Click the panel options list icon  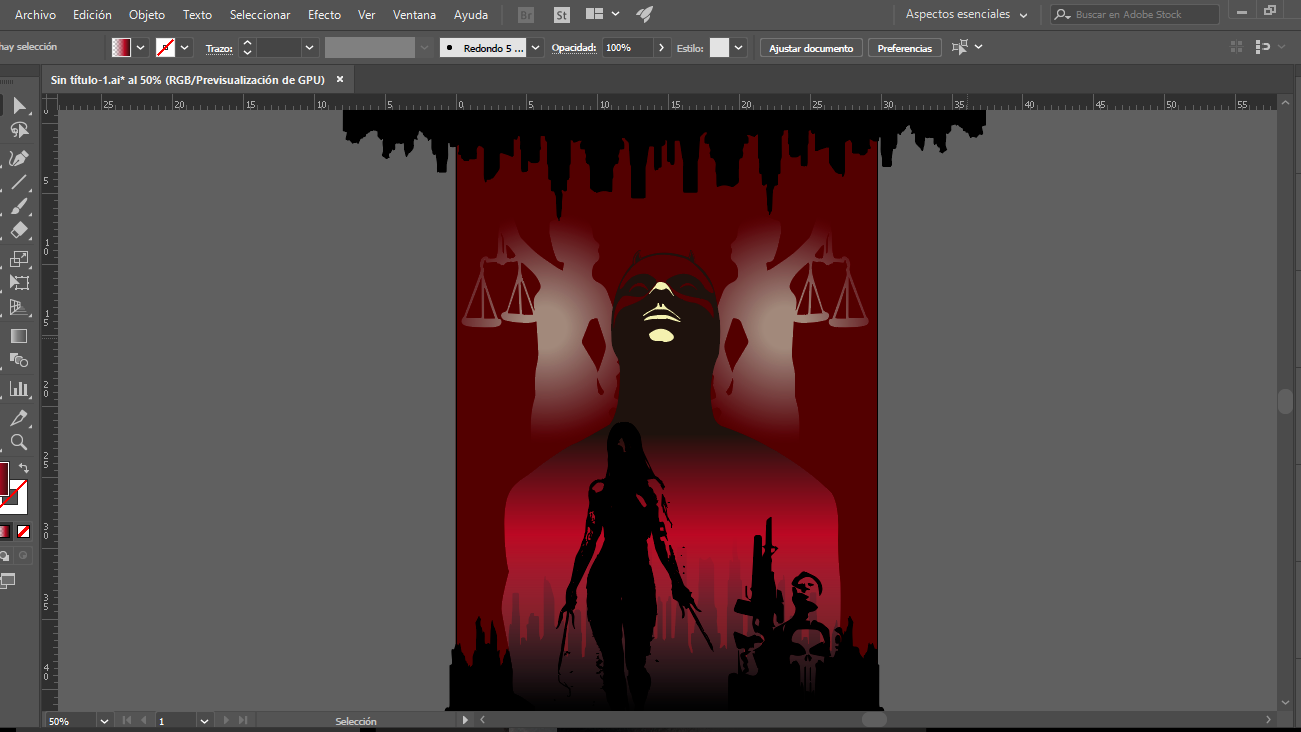[1264, 47]
